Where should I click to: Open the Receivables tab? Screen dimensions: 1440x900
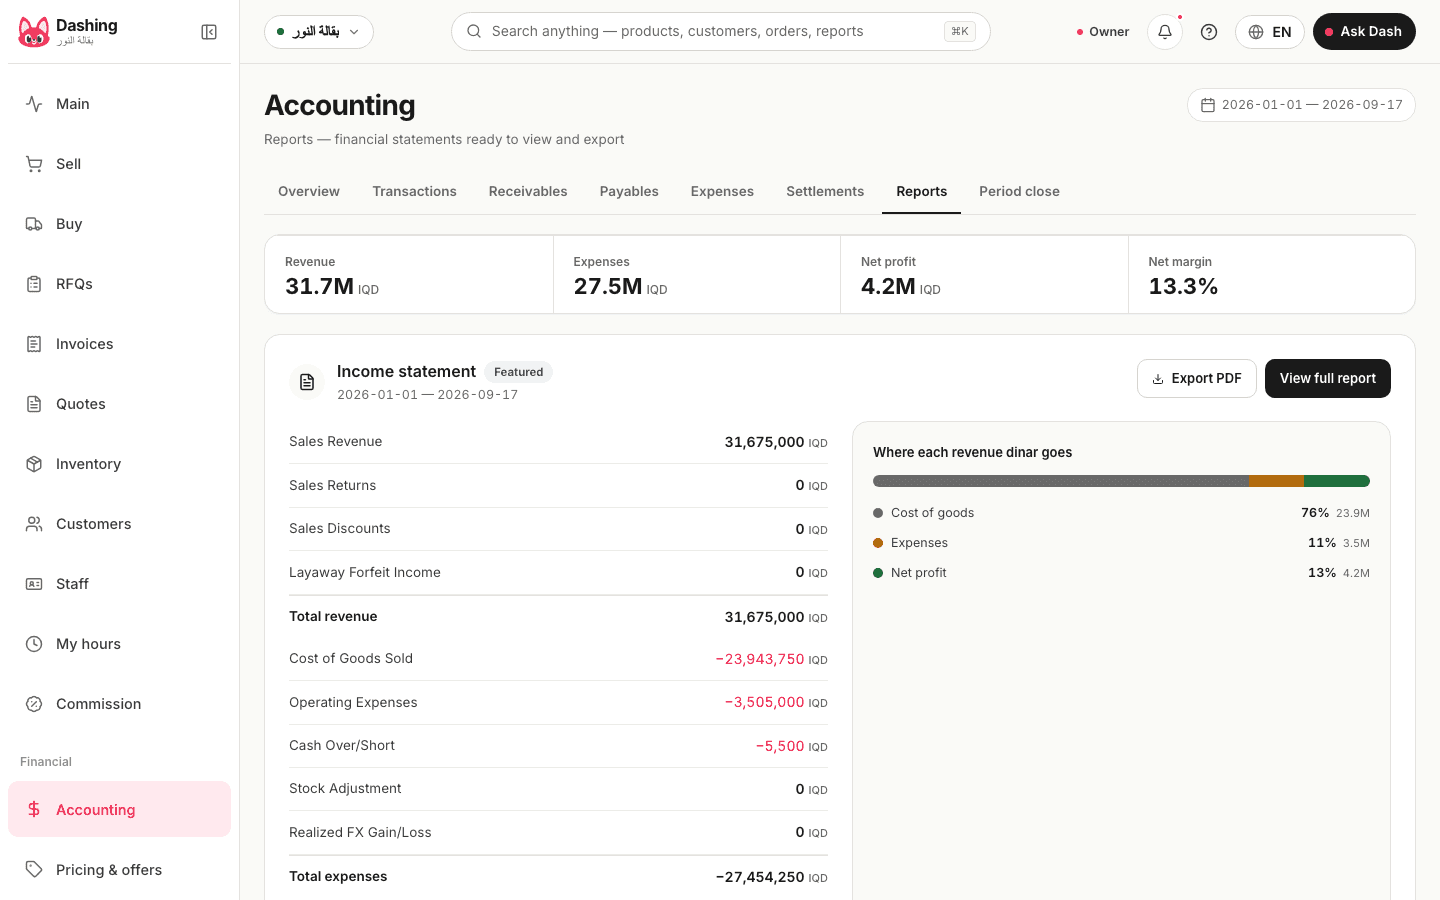[x=528, y=192]
